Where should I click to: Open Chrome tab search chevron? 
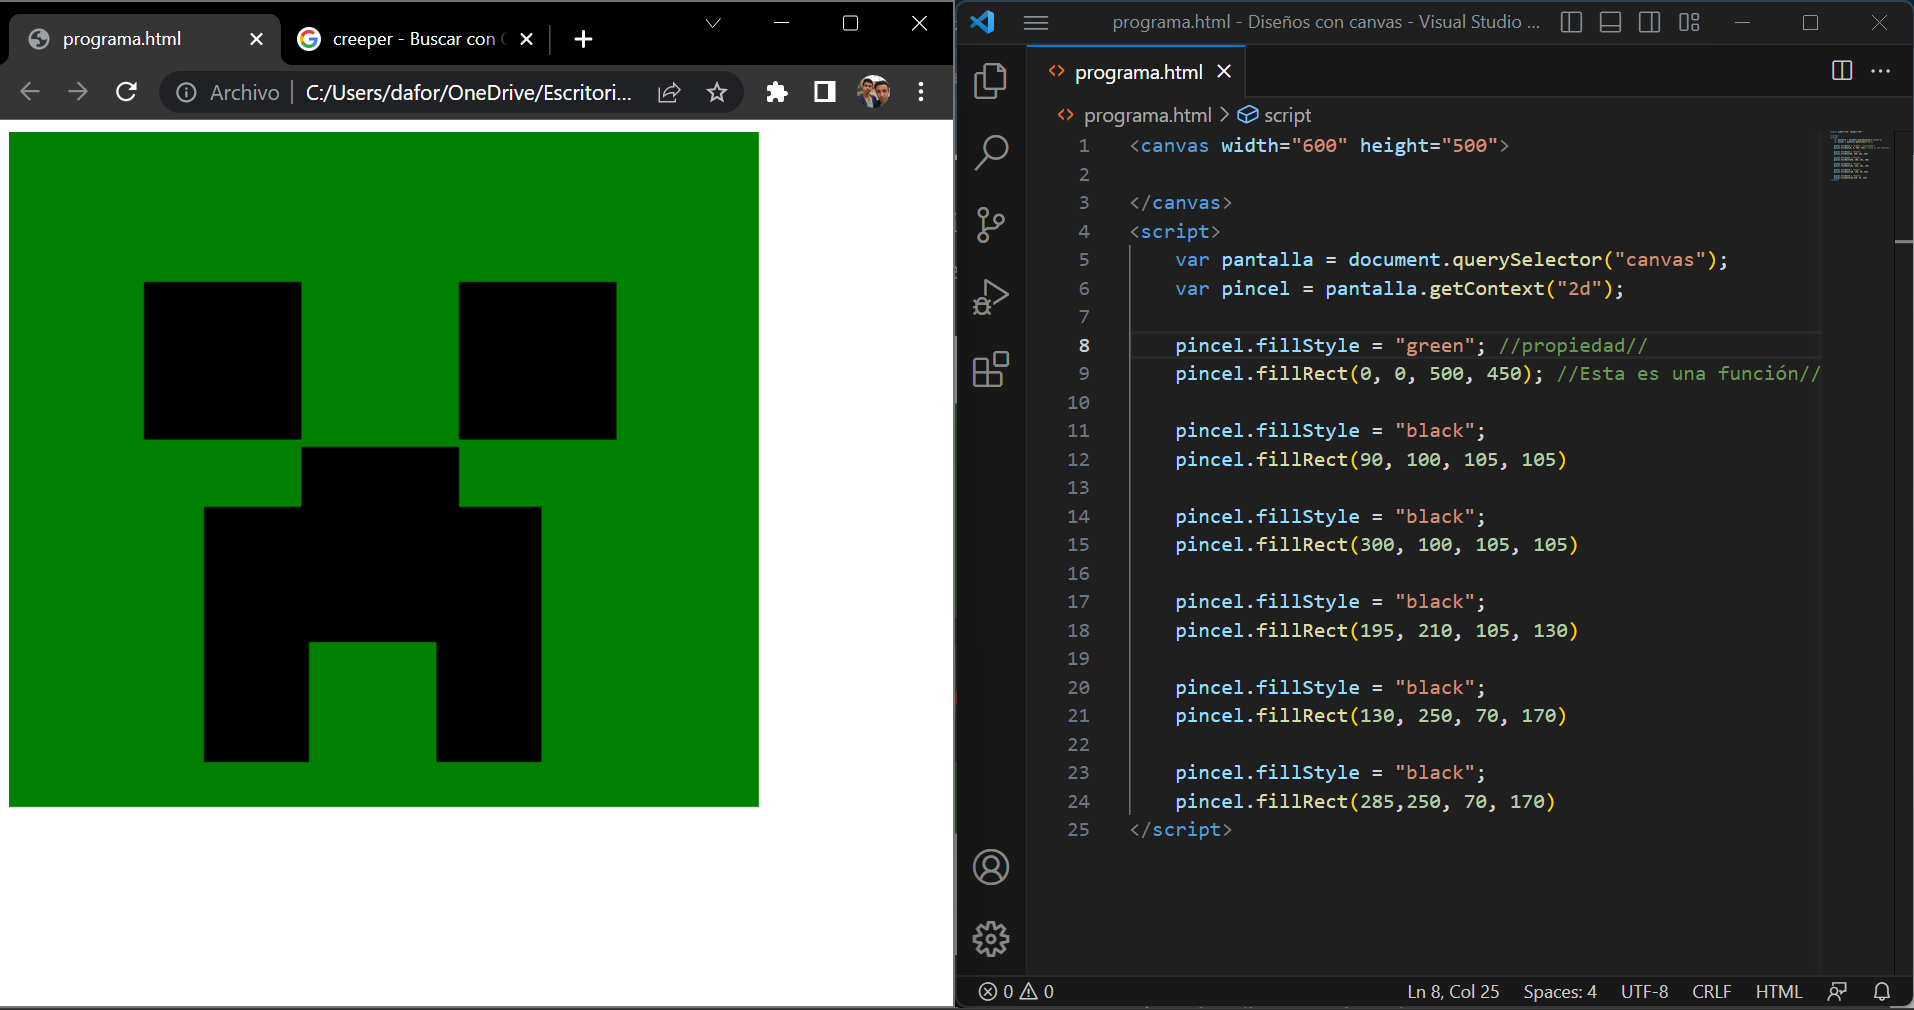(713, 23)
